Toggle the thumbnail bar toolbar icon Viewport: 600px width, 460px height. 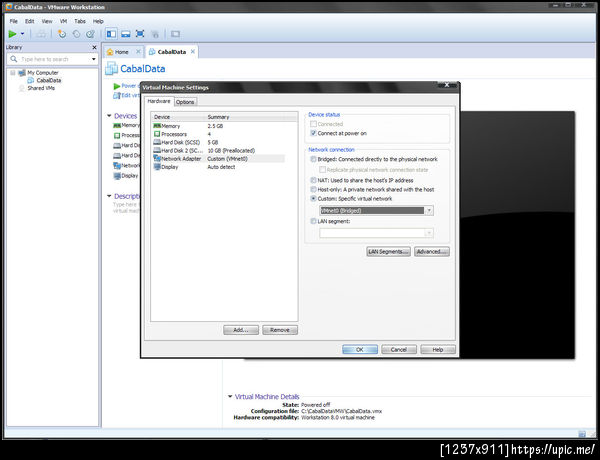(x=126, y=34)
